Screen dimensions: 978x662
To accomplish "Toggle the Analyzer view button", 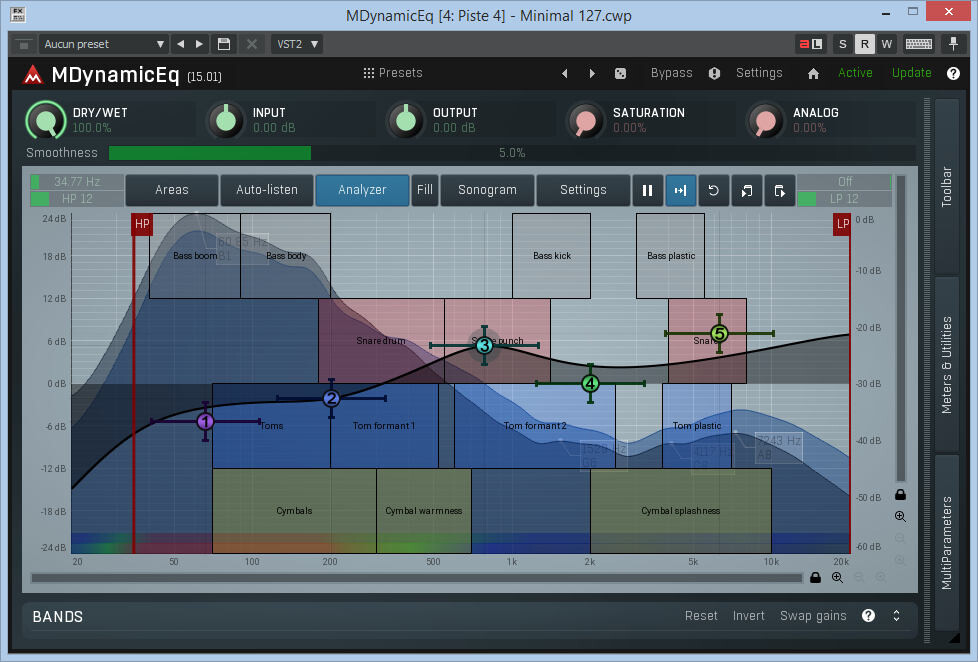I will coord(362,190).
